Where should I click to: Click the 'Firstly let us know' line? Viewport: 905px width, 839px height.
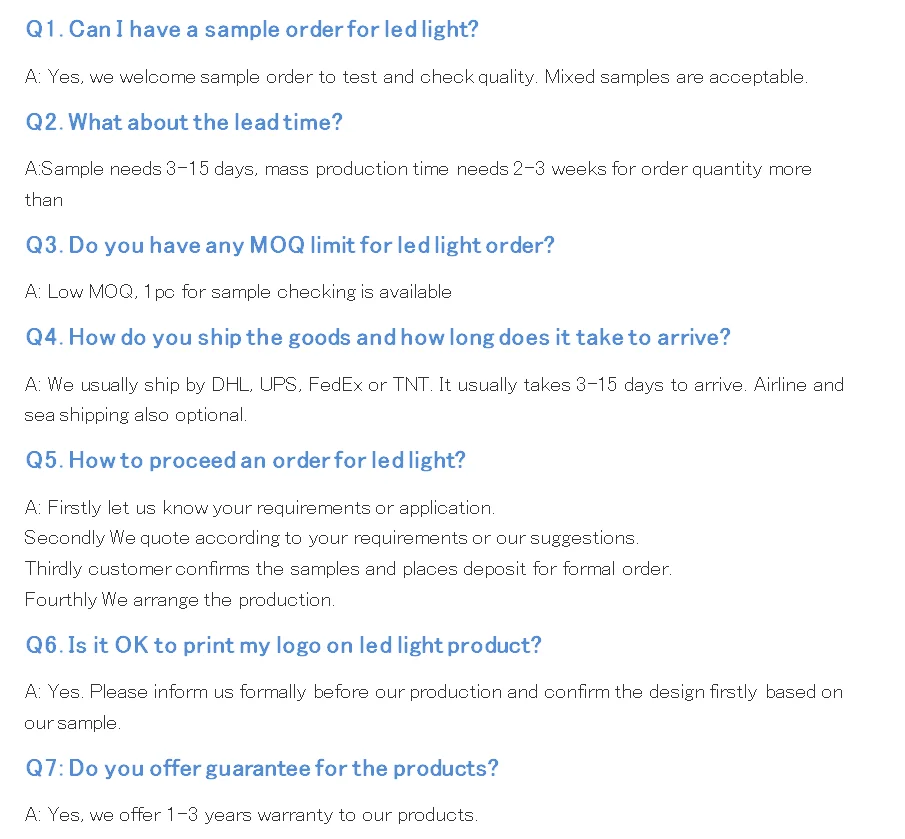tap(259, 508)
